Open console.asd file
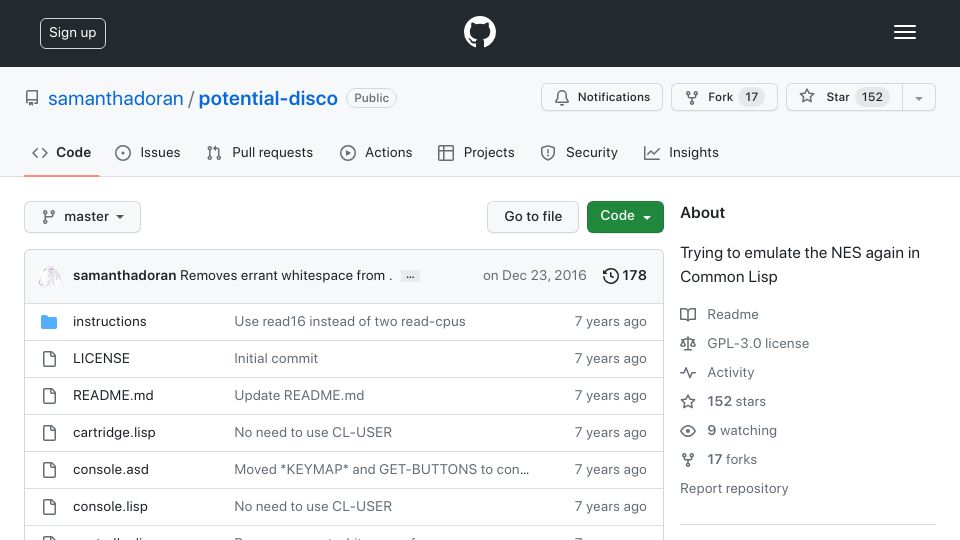The image size is (960, 540). coord(111,470)
